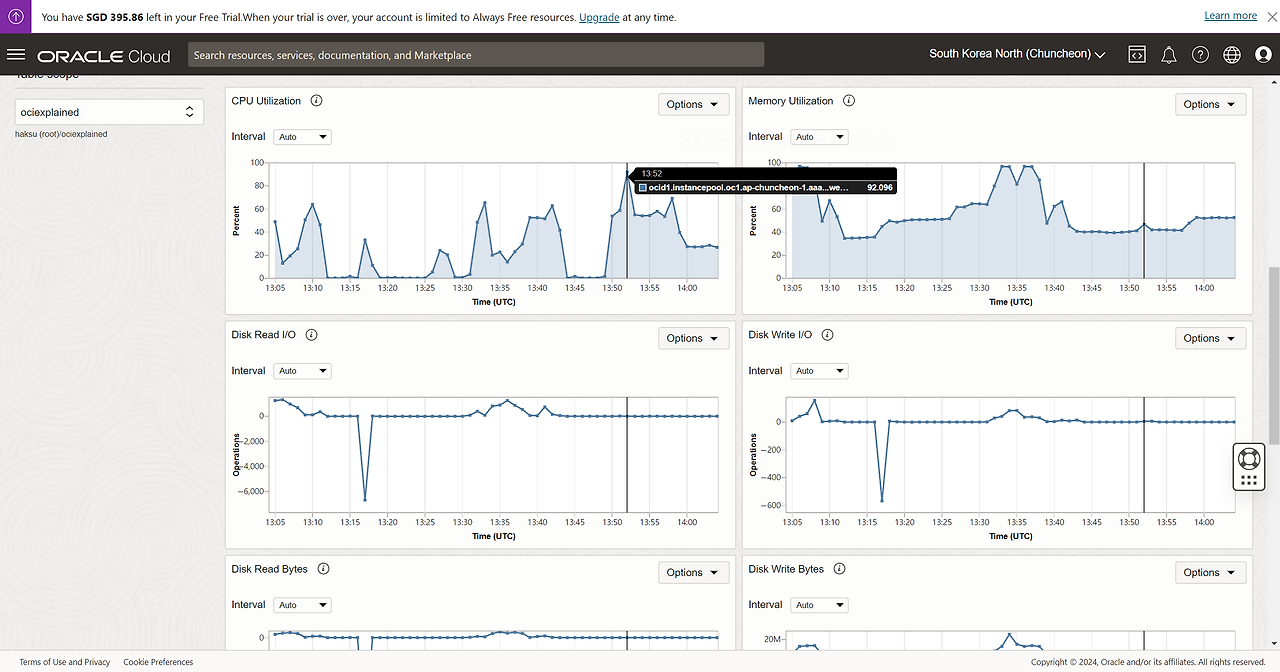The image size is (1280, 672).
Task: Click the info icon beside Memory Utilization
Action: pyautogui.click(x=849, y=101)
